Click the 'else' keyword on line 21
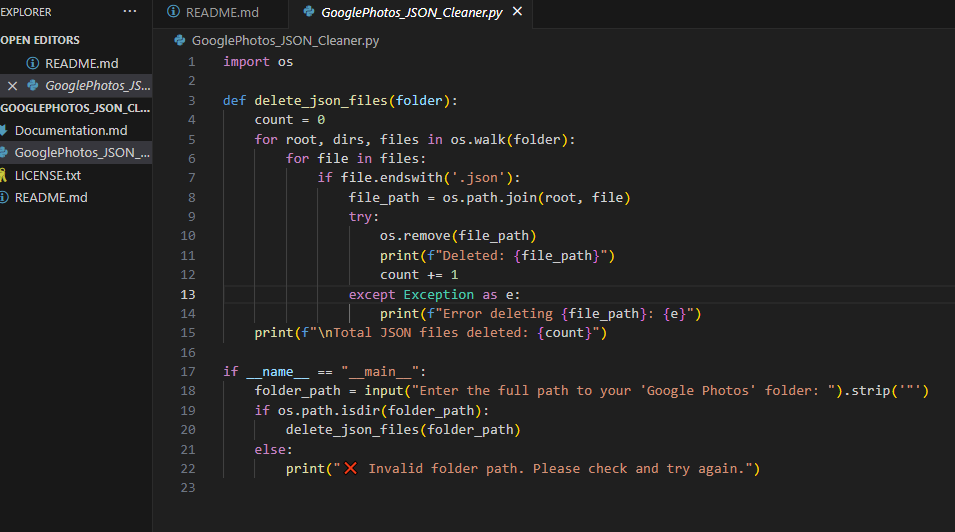955x532 pixels. (270, 449)
